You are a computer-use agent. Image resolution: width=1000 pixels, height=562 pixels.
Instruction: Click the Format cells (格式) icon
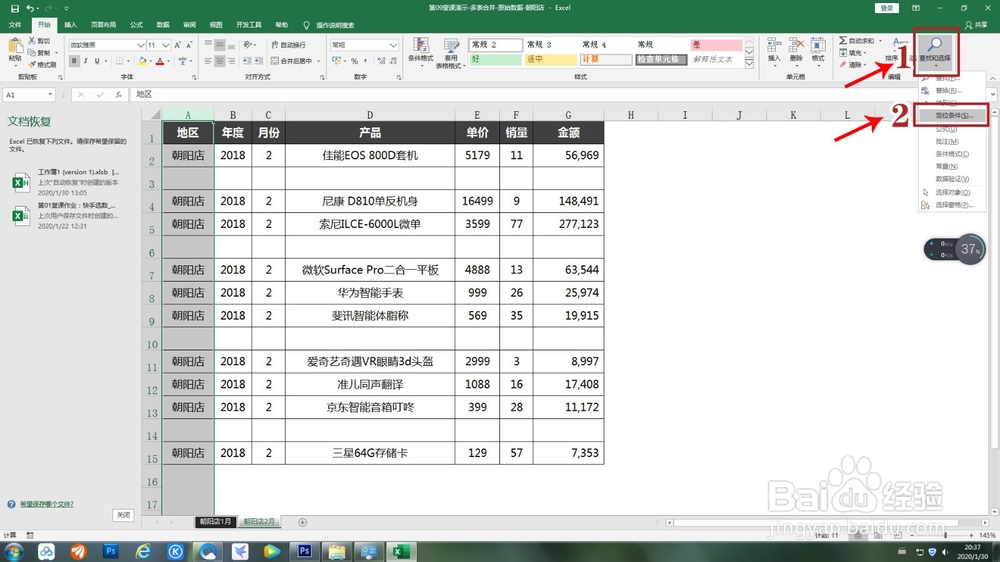click(818, 45)
